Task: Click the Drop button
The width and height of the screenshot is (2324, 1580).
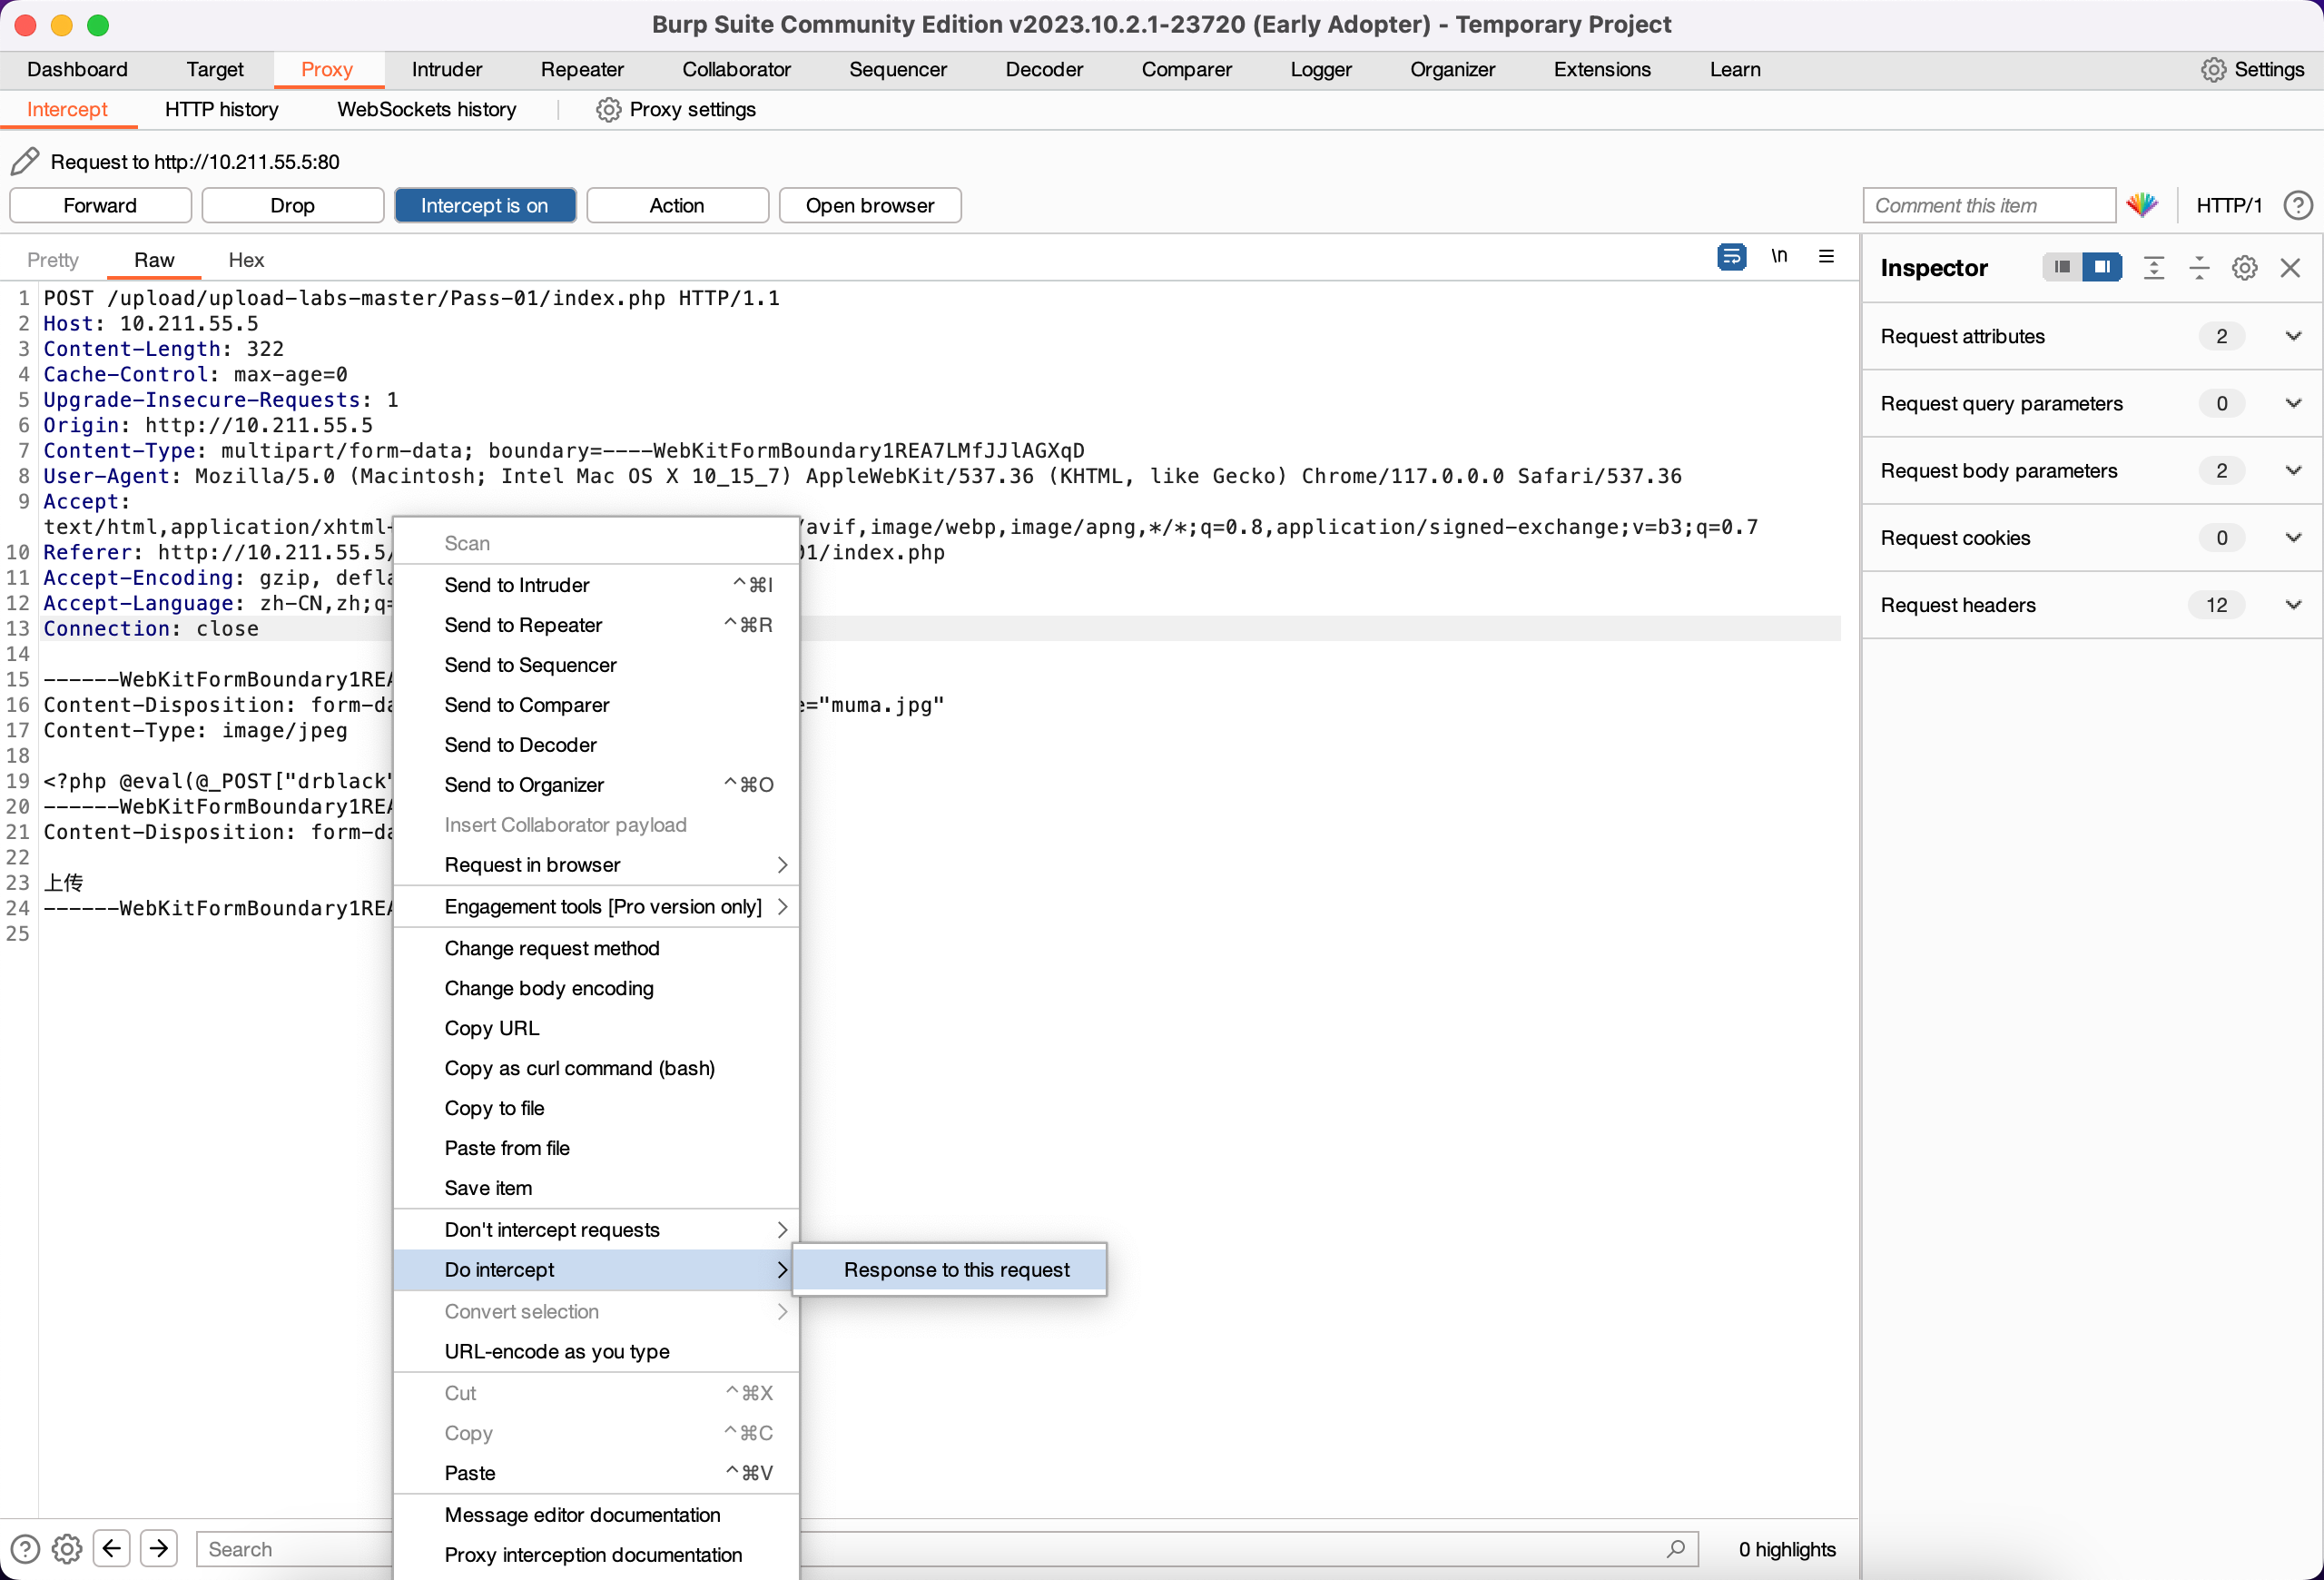Action: click(292, 205)
